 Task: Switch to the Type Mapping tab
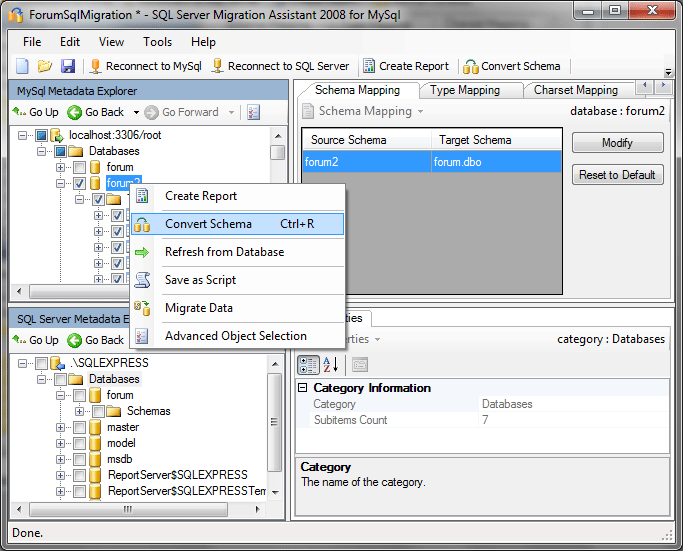pyautogui.click(x=464, y=90)
